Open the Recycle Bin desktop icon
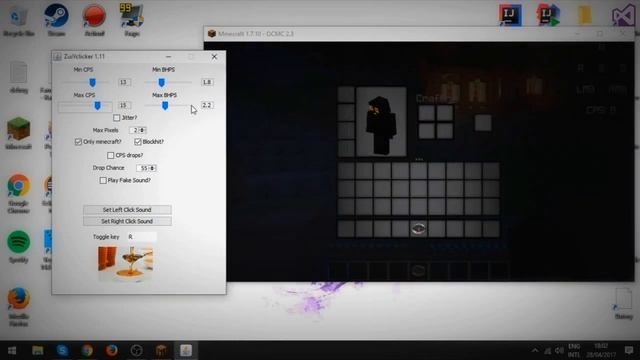Viewport: 640px width, 360px height. tap(18, 20)
